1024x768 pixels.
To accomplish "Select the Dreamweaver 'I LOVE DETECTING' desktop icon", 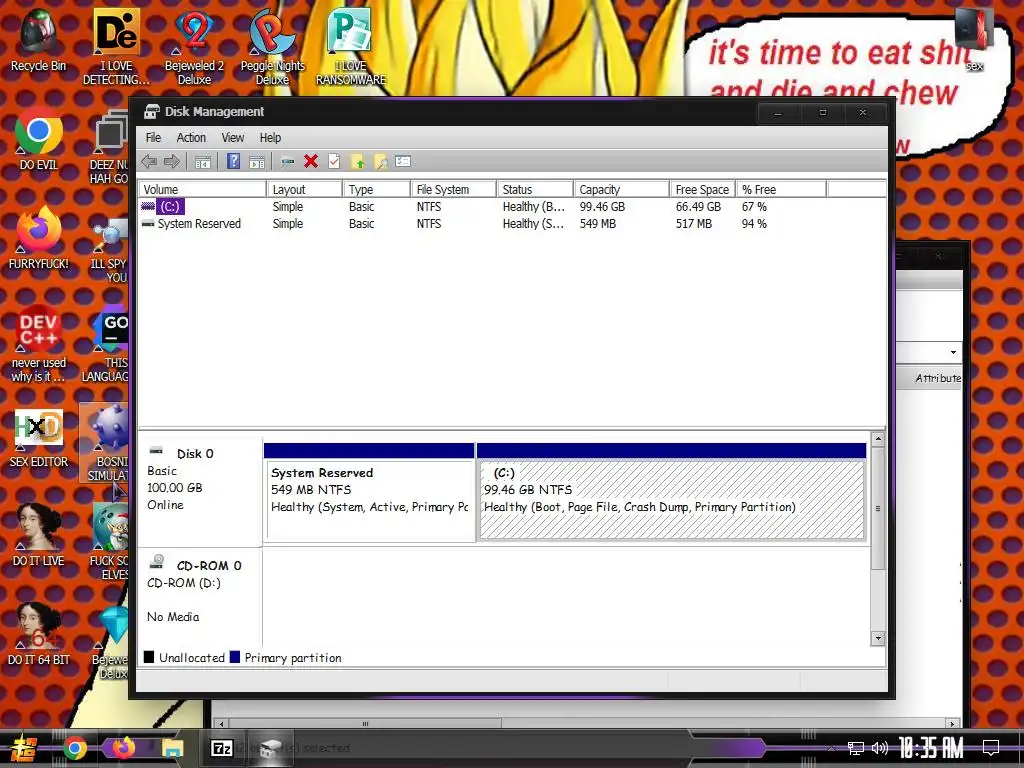I will coord(116,47).
